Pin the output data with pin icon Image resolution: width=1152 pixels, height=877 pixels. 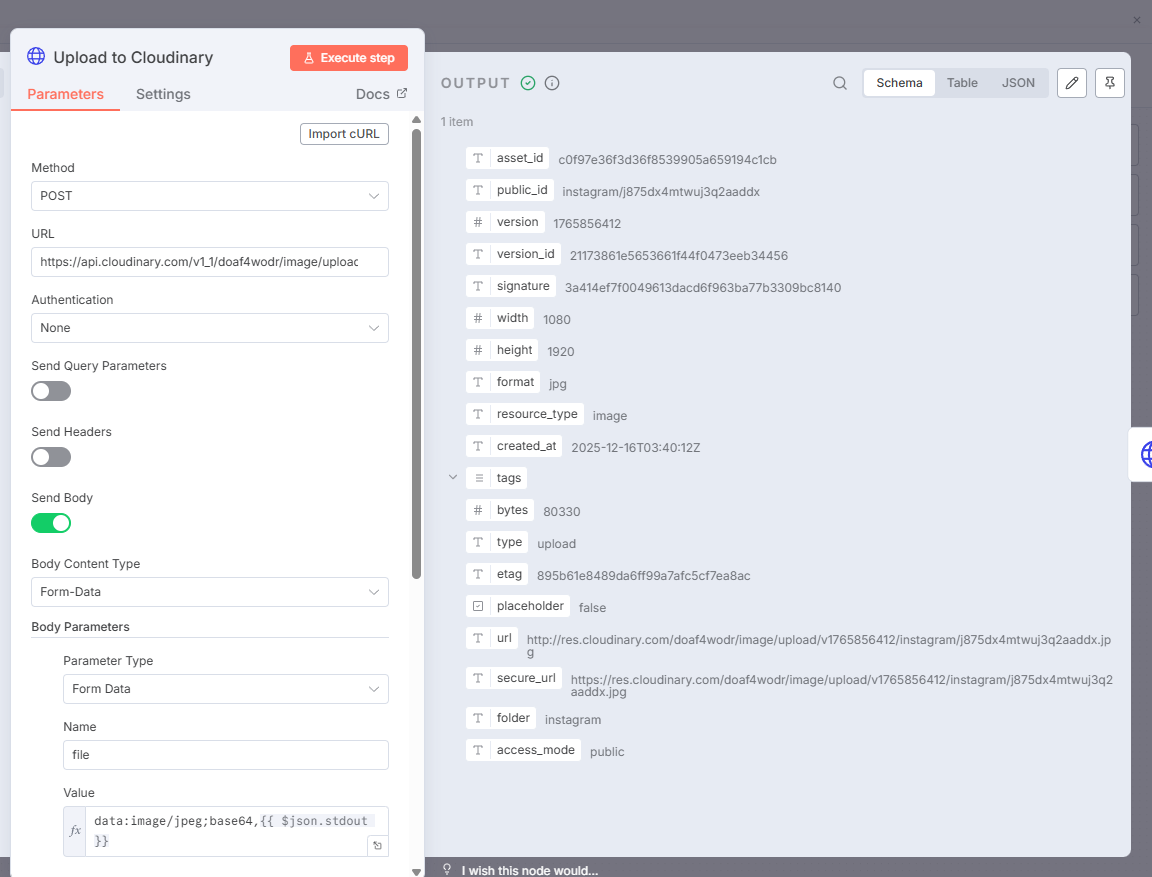click(x=1110, y=83)
